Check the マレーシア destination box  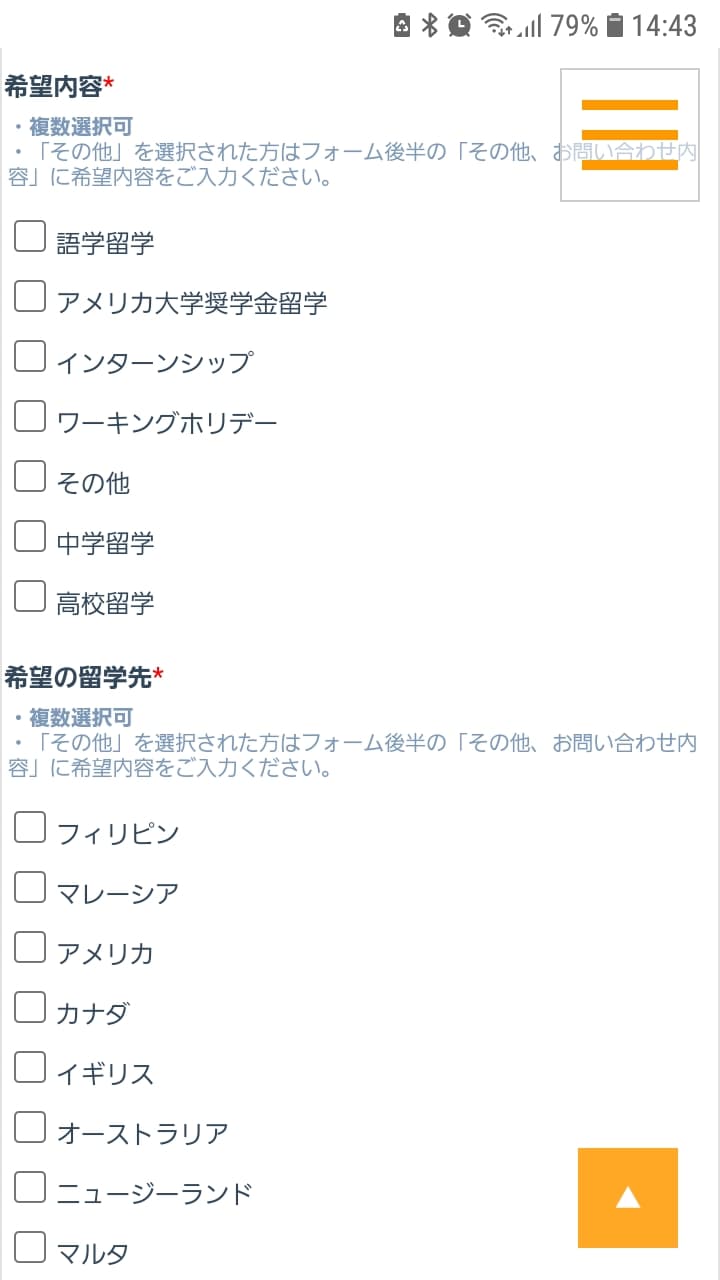(30, 887)
